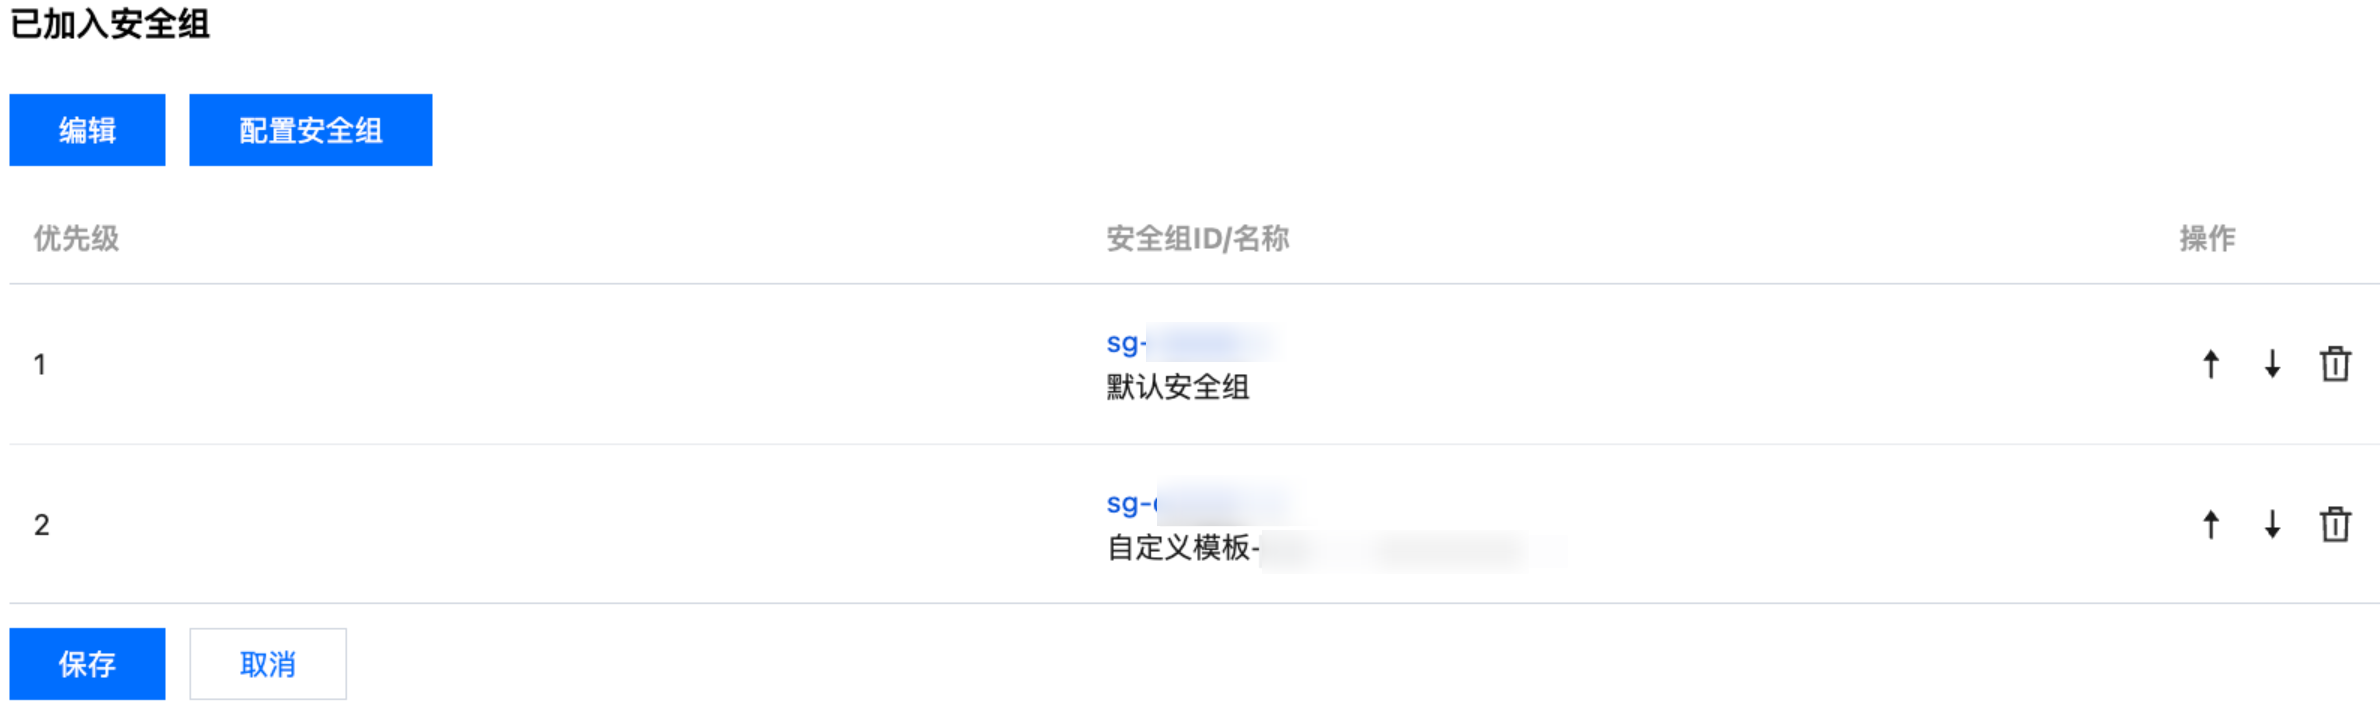The width and height of the screenshot is (2380, 707).
Task: Save changes with the 保存 button
Action: coord(87,664)
